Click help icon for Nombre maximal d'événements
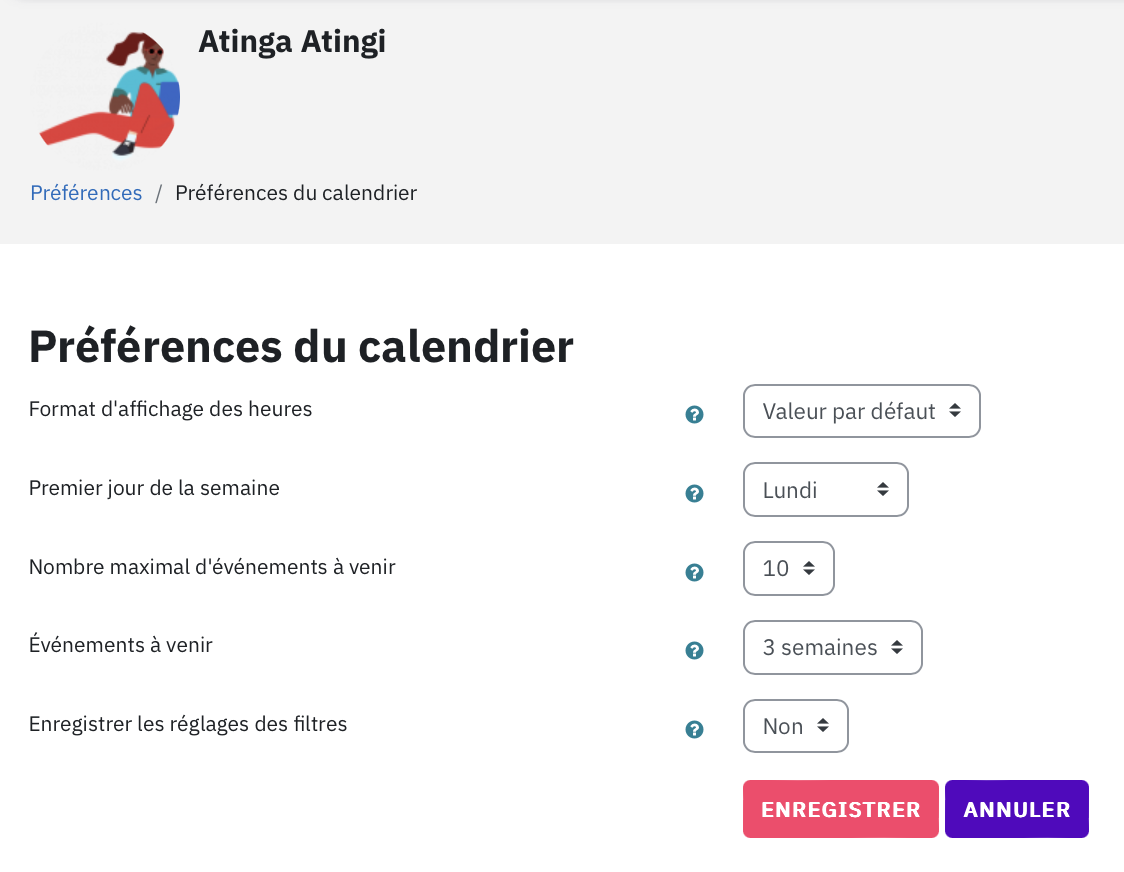The image size is (1124, 872). click(694, 572)
